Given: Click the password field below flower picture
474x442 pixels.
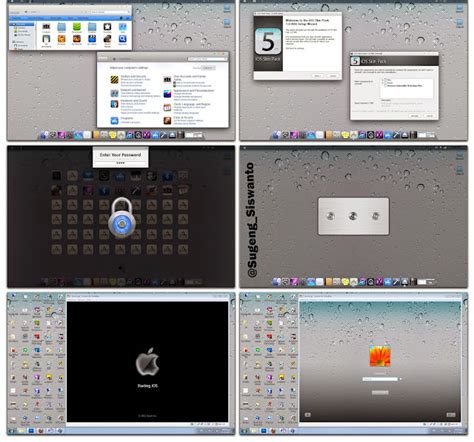Looking at the screenshot, I should (380, 379).
